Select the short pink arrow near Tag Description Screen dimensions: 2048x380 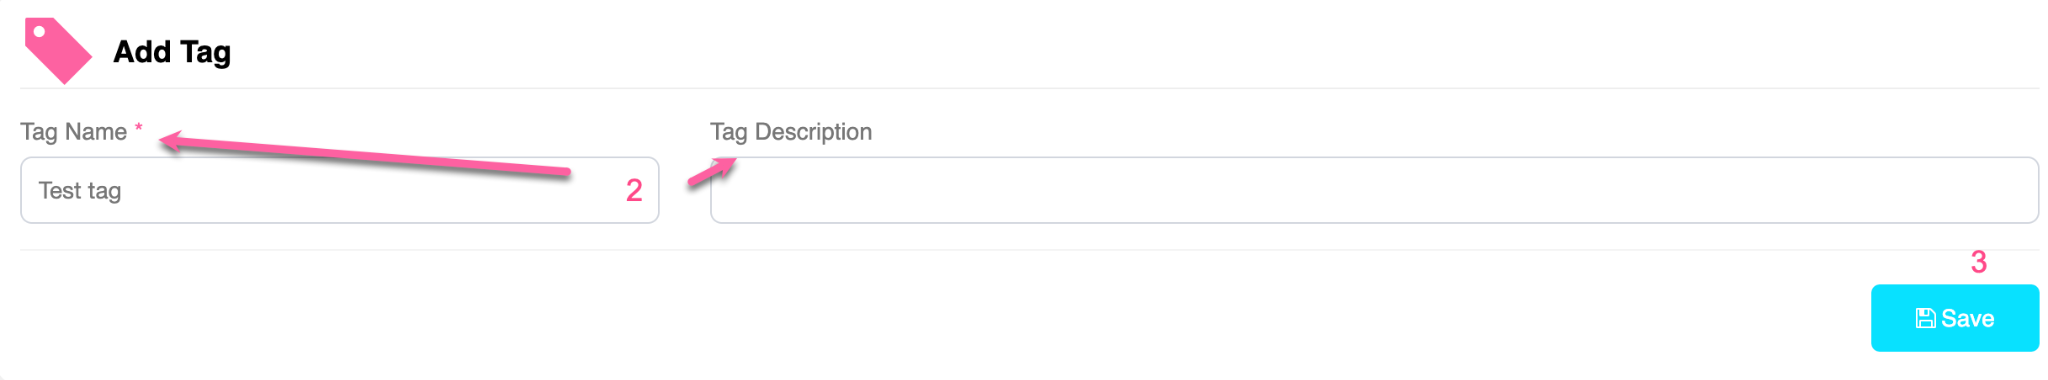[712, 173]
